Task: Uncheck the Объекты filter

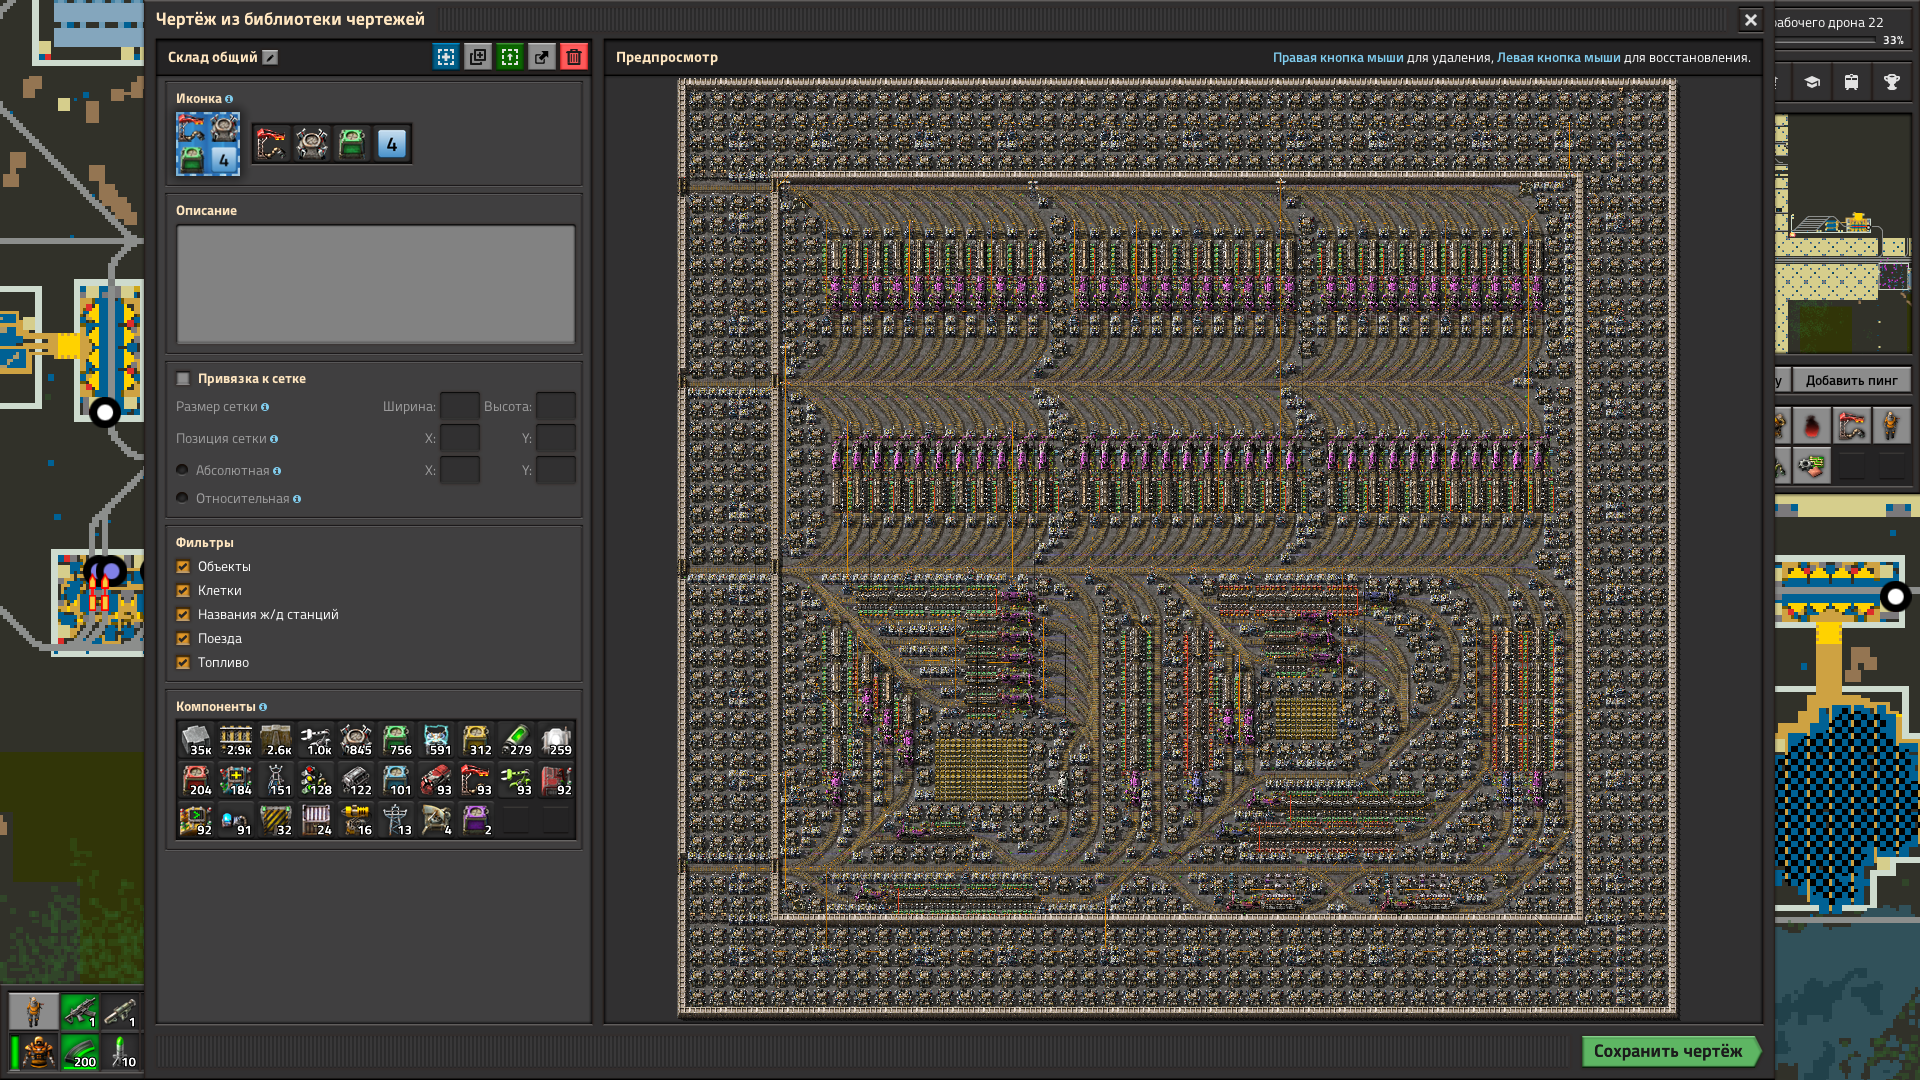Action: click(183, 567)
